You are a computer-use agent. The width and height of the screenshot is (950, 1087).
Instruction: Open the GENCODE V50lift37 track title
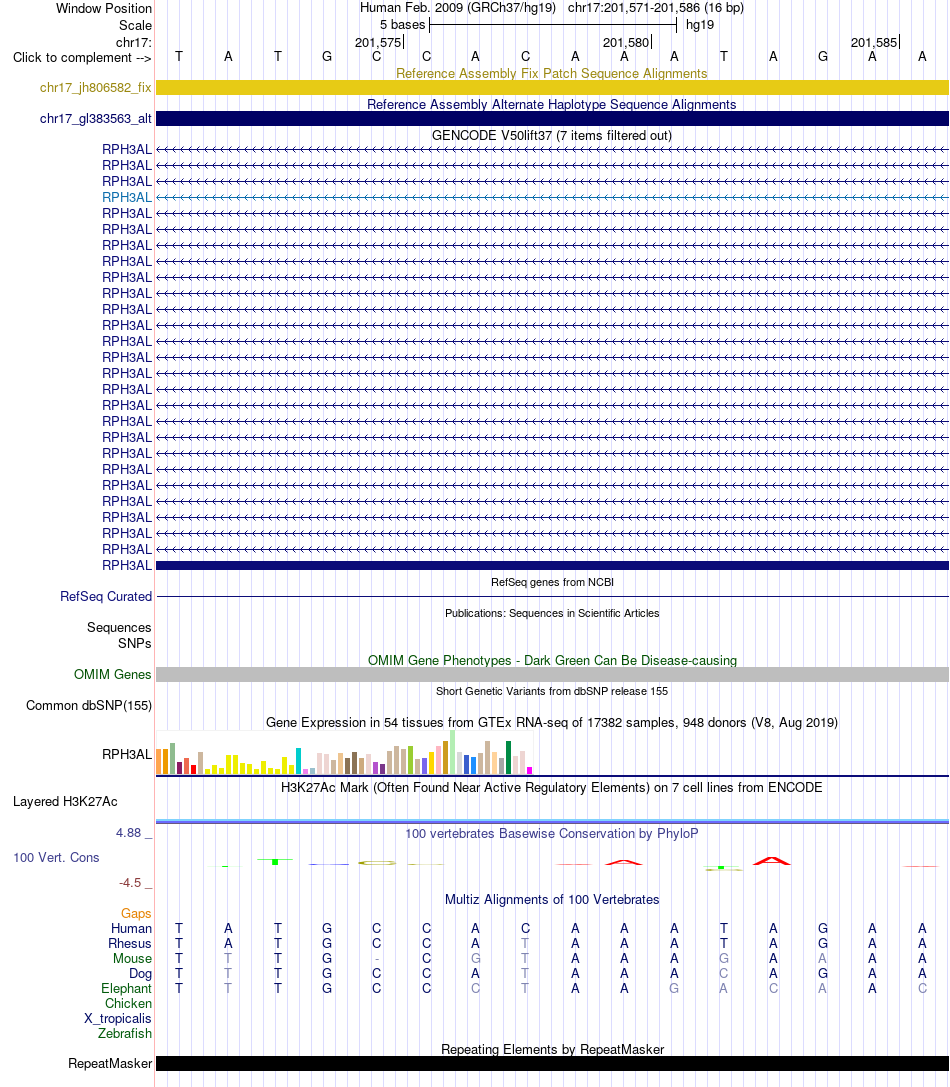[552, 136]
